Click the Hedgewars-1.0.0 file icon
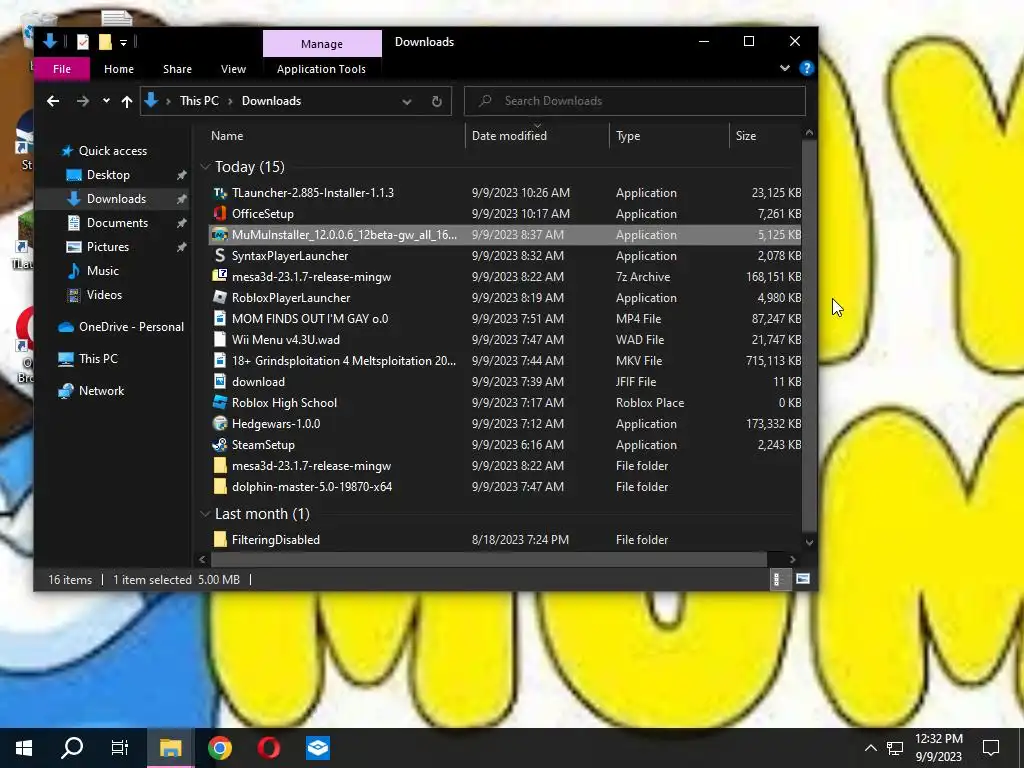Image resolution: width=1024 pixels, height=768 pixels. (x=220, y=423)
